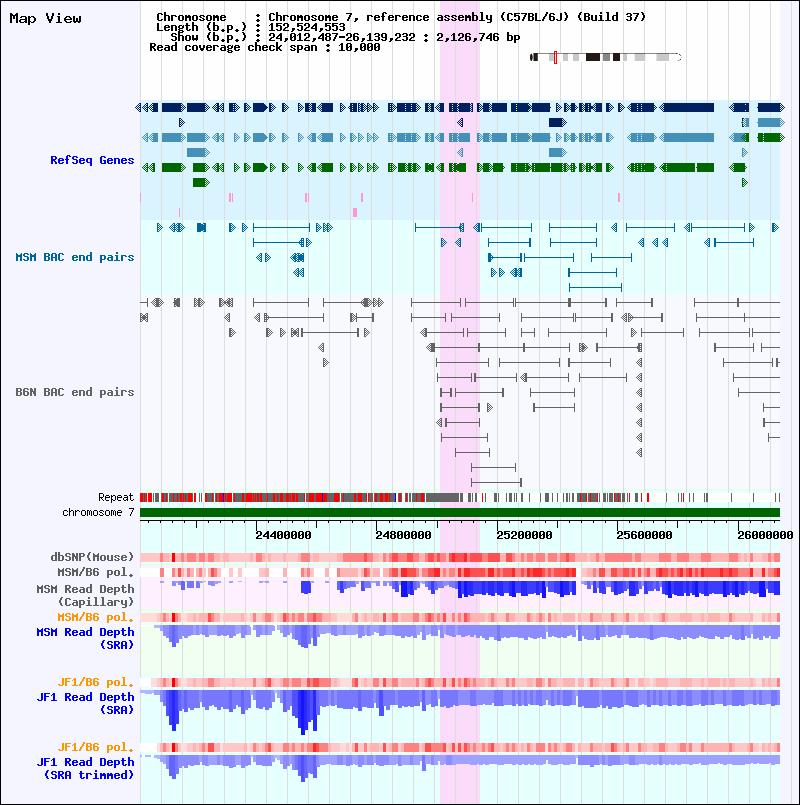
Task: Open the JF1 Read Depth (SRA trimmed) label link
Action: [x=85, y=768]
